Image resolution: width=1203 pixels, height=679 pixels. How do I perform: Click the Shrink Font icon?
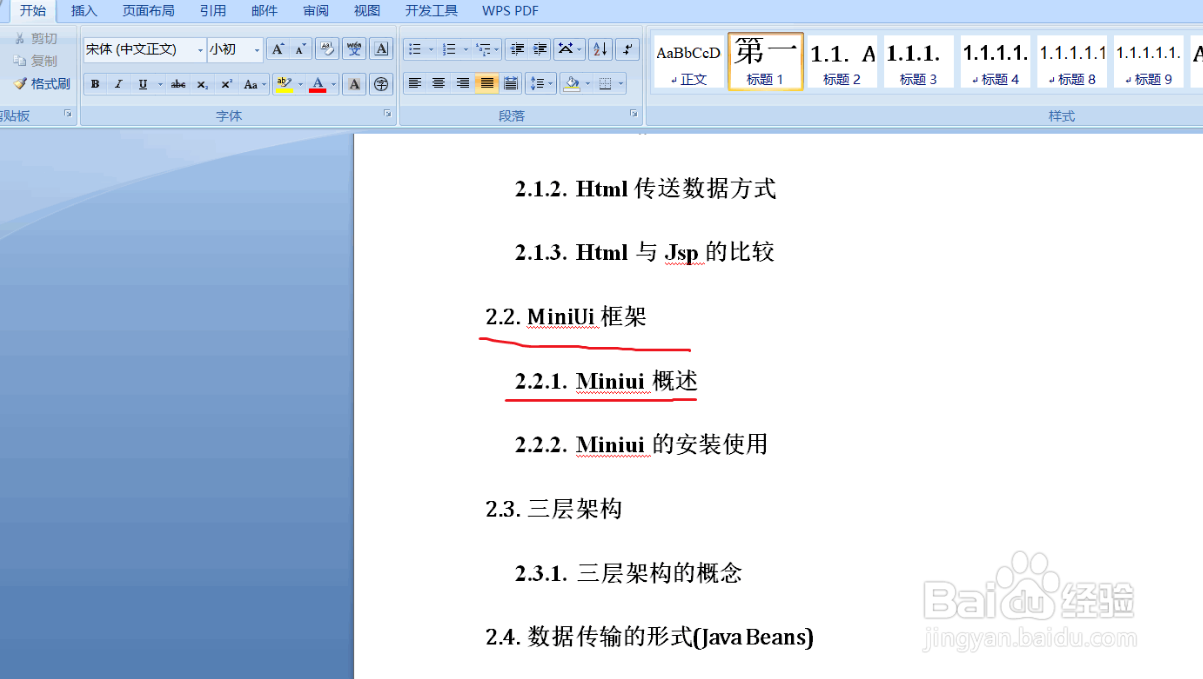pyautogui.click(x=300, y=49)
